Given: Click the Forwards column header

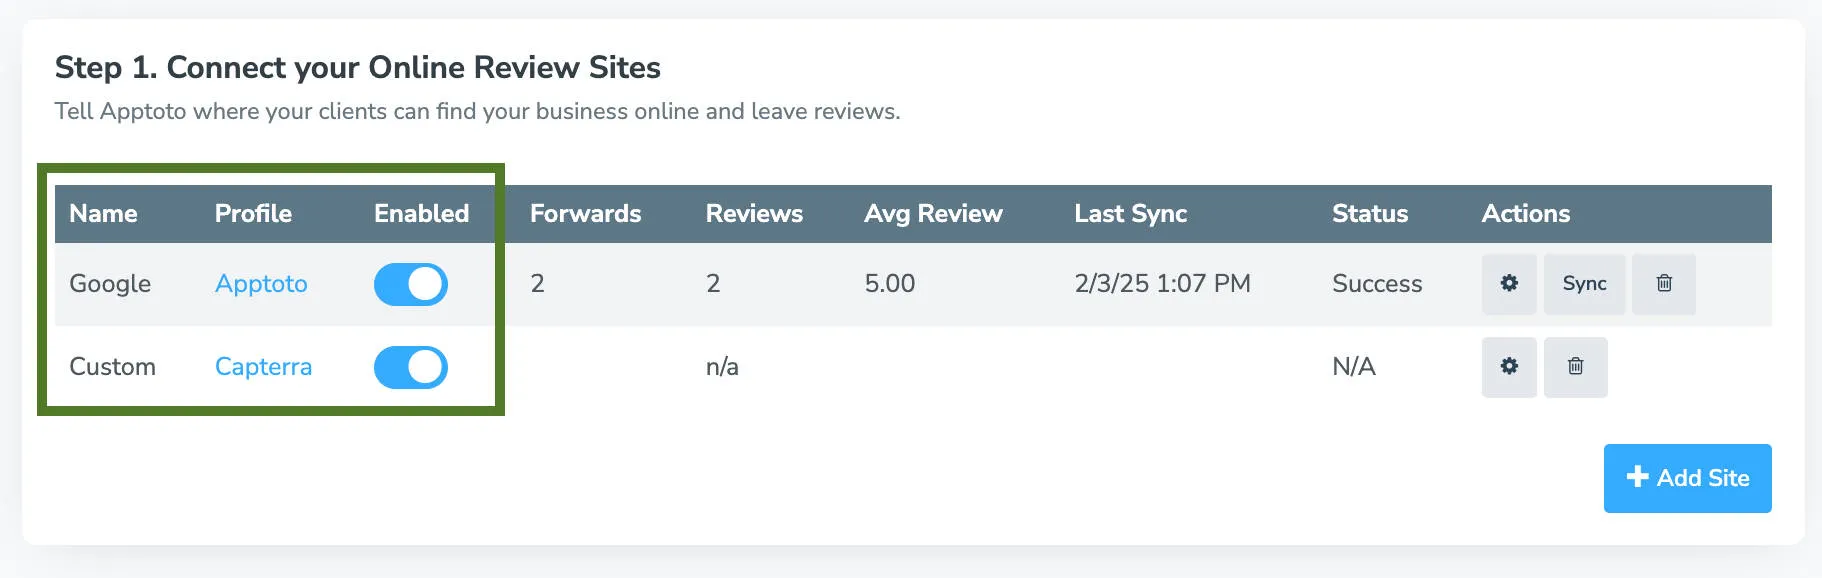Looking at the screenshot, I should pyautogui.click(x=585, y=213).
